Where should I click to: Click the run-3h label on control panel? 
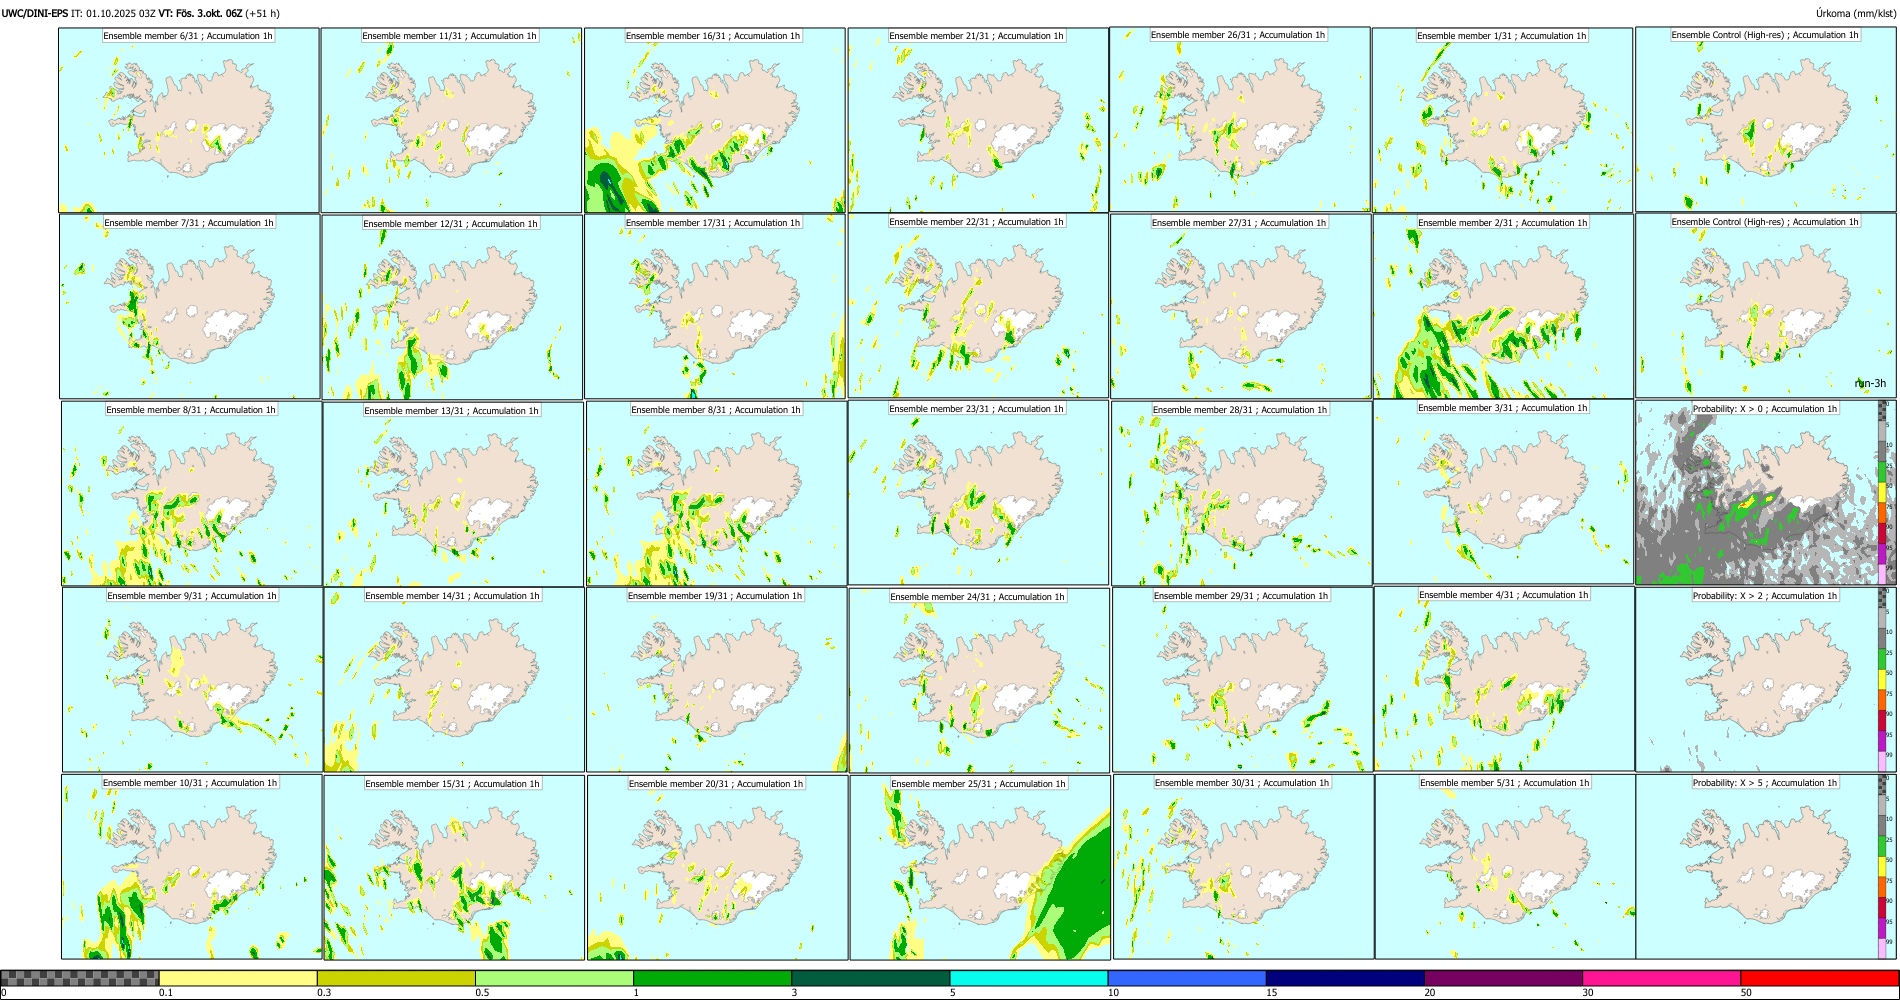(1870, 384)
